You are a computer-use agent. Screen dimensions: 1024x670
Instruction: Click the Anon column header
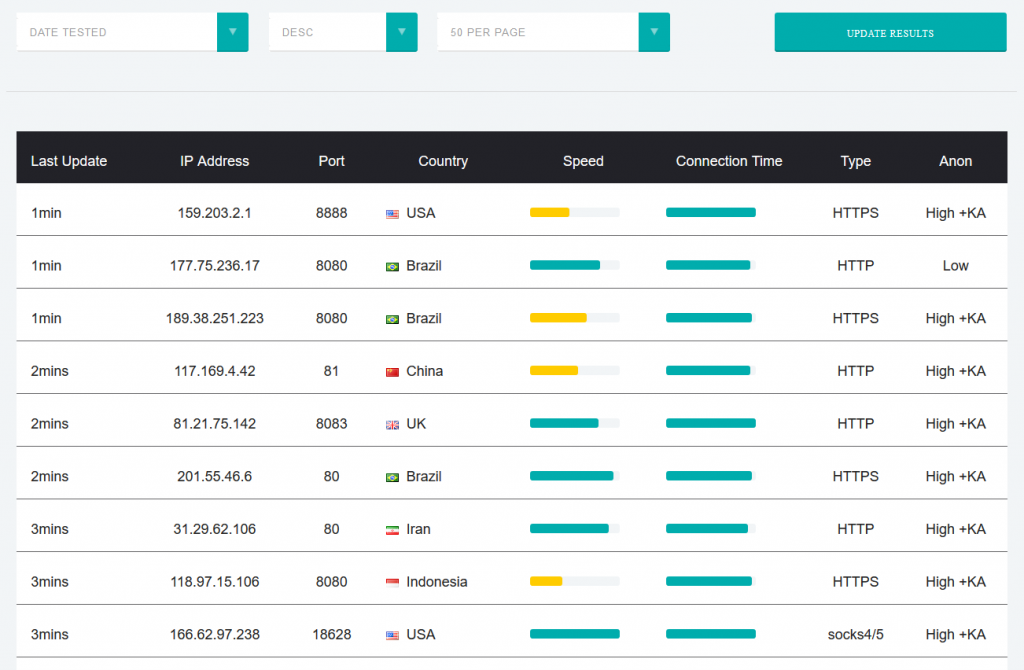955,161
